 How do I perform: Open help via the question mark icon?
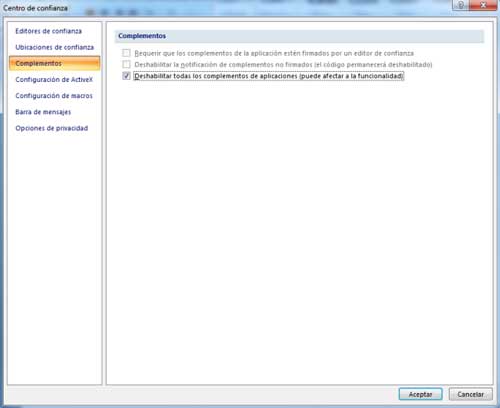click(x=461, y=5)
